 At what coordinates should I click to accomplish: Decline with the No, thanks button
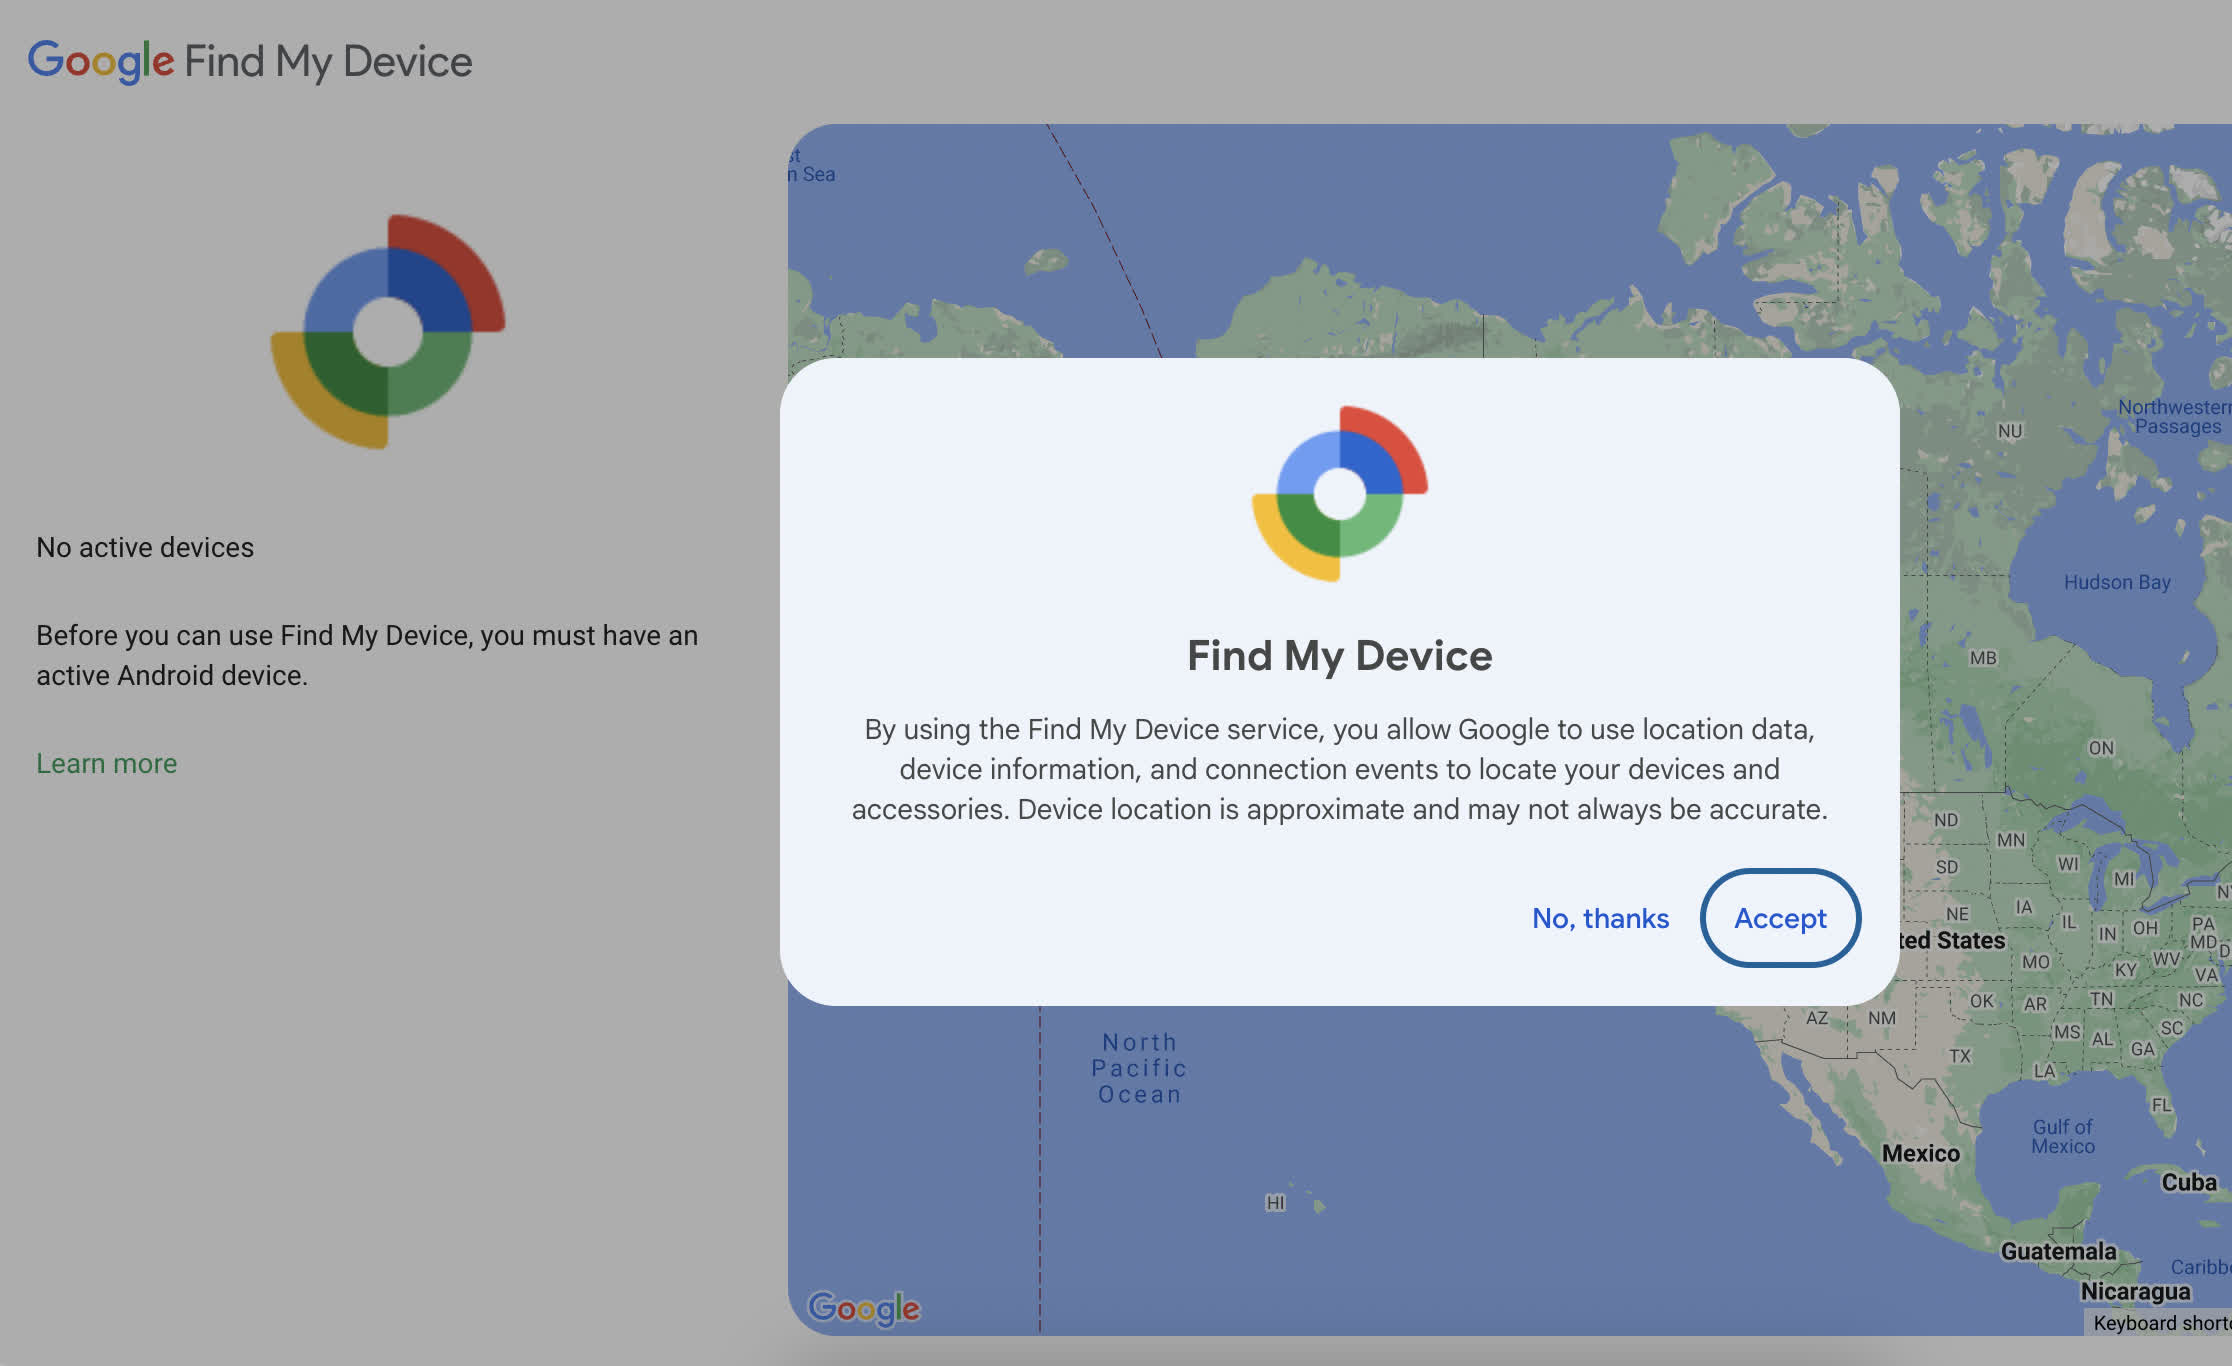1600,918
